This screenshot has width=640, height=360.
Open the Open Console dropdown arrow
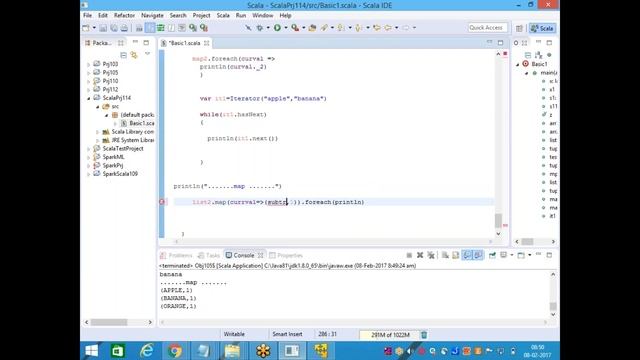tap(529, 255)
